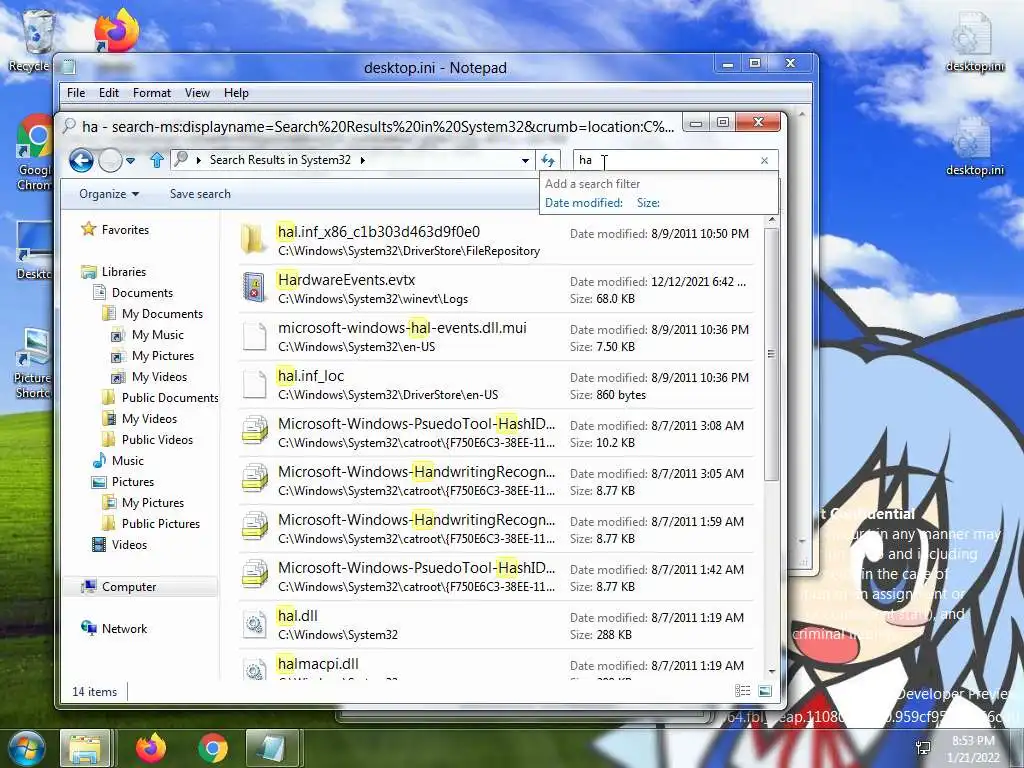Expand the Search Results in System32 breadcrumb arrow
The width and height of the screenshot is (1024, 768).
(363, 160)
